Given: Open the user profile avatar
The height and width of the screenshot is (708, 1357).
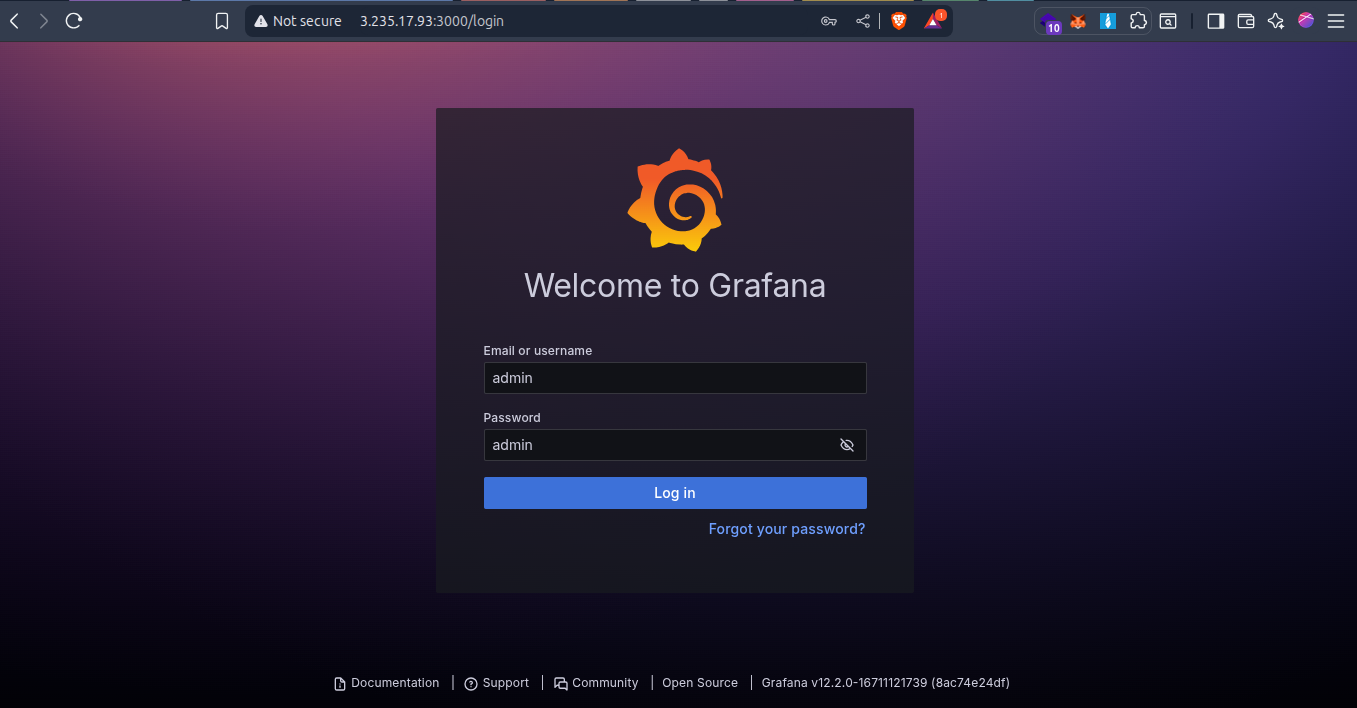Looking at the screenshot, I should (1306, 20).
